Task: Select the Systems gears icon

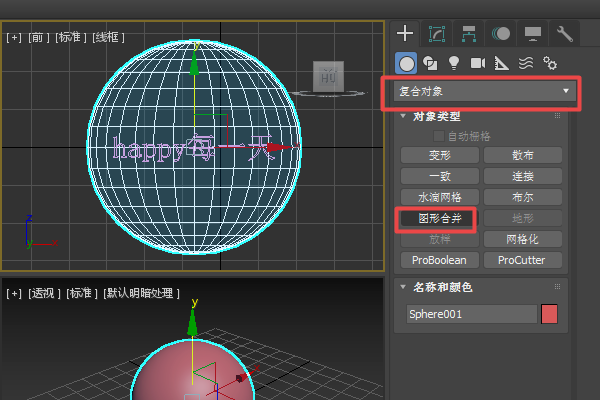Action: (550, 63)
